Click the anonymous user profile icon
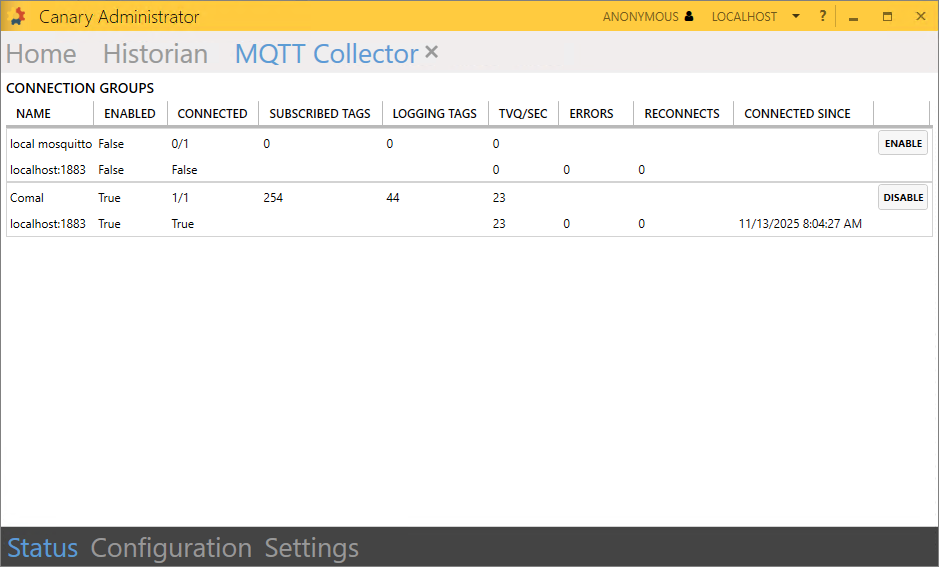Viewport: 939px width, 567px height. point(689,17)
